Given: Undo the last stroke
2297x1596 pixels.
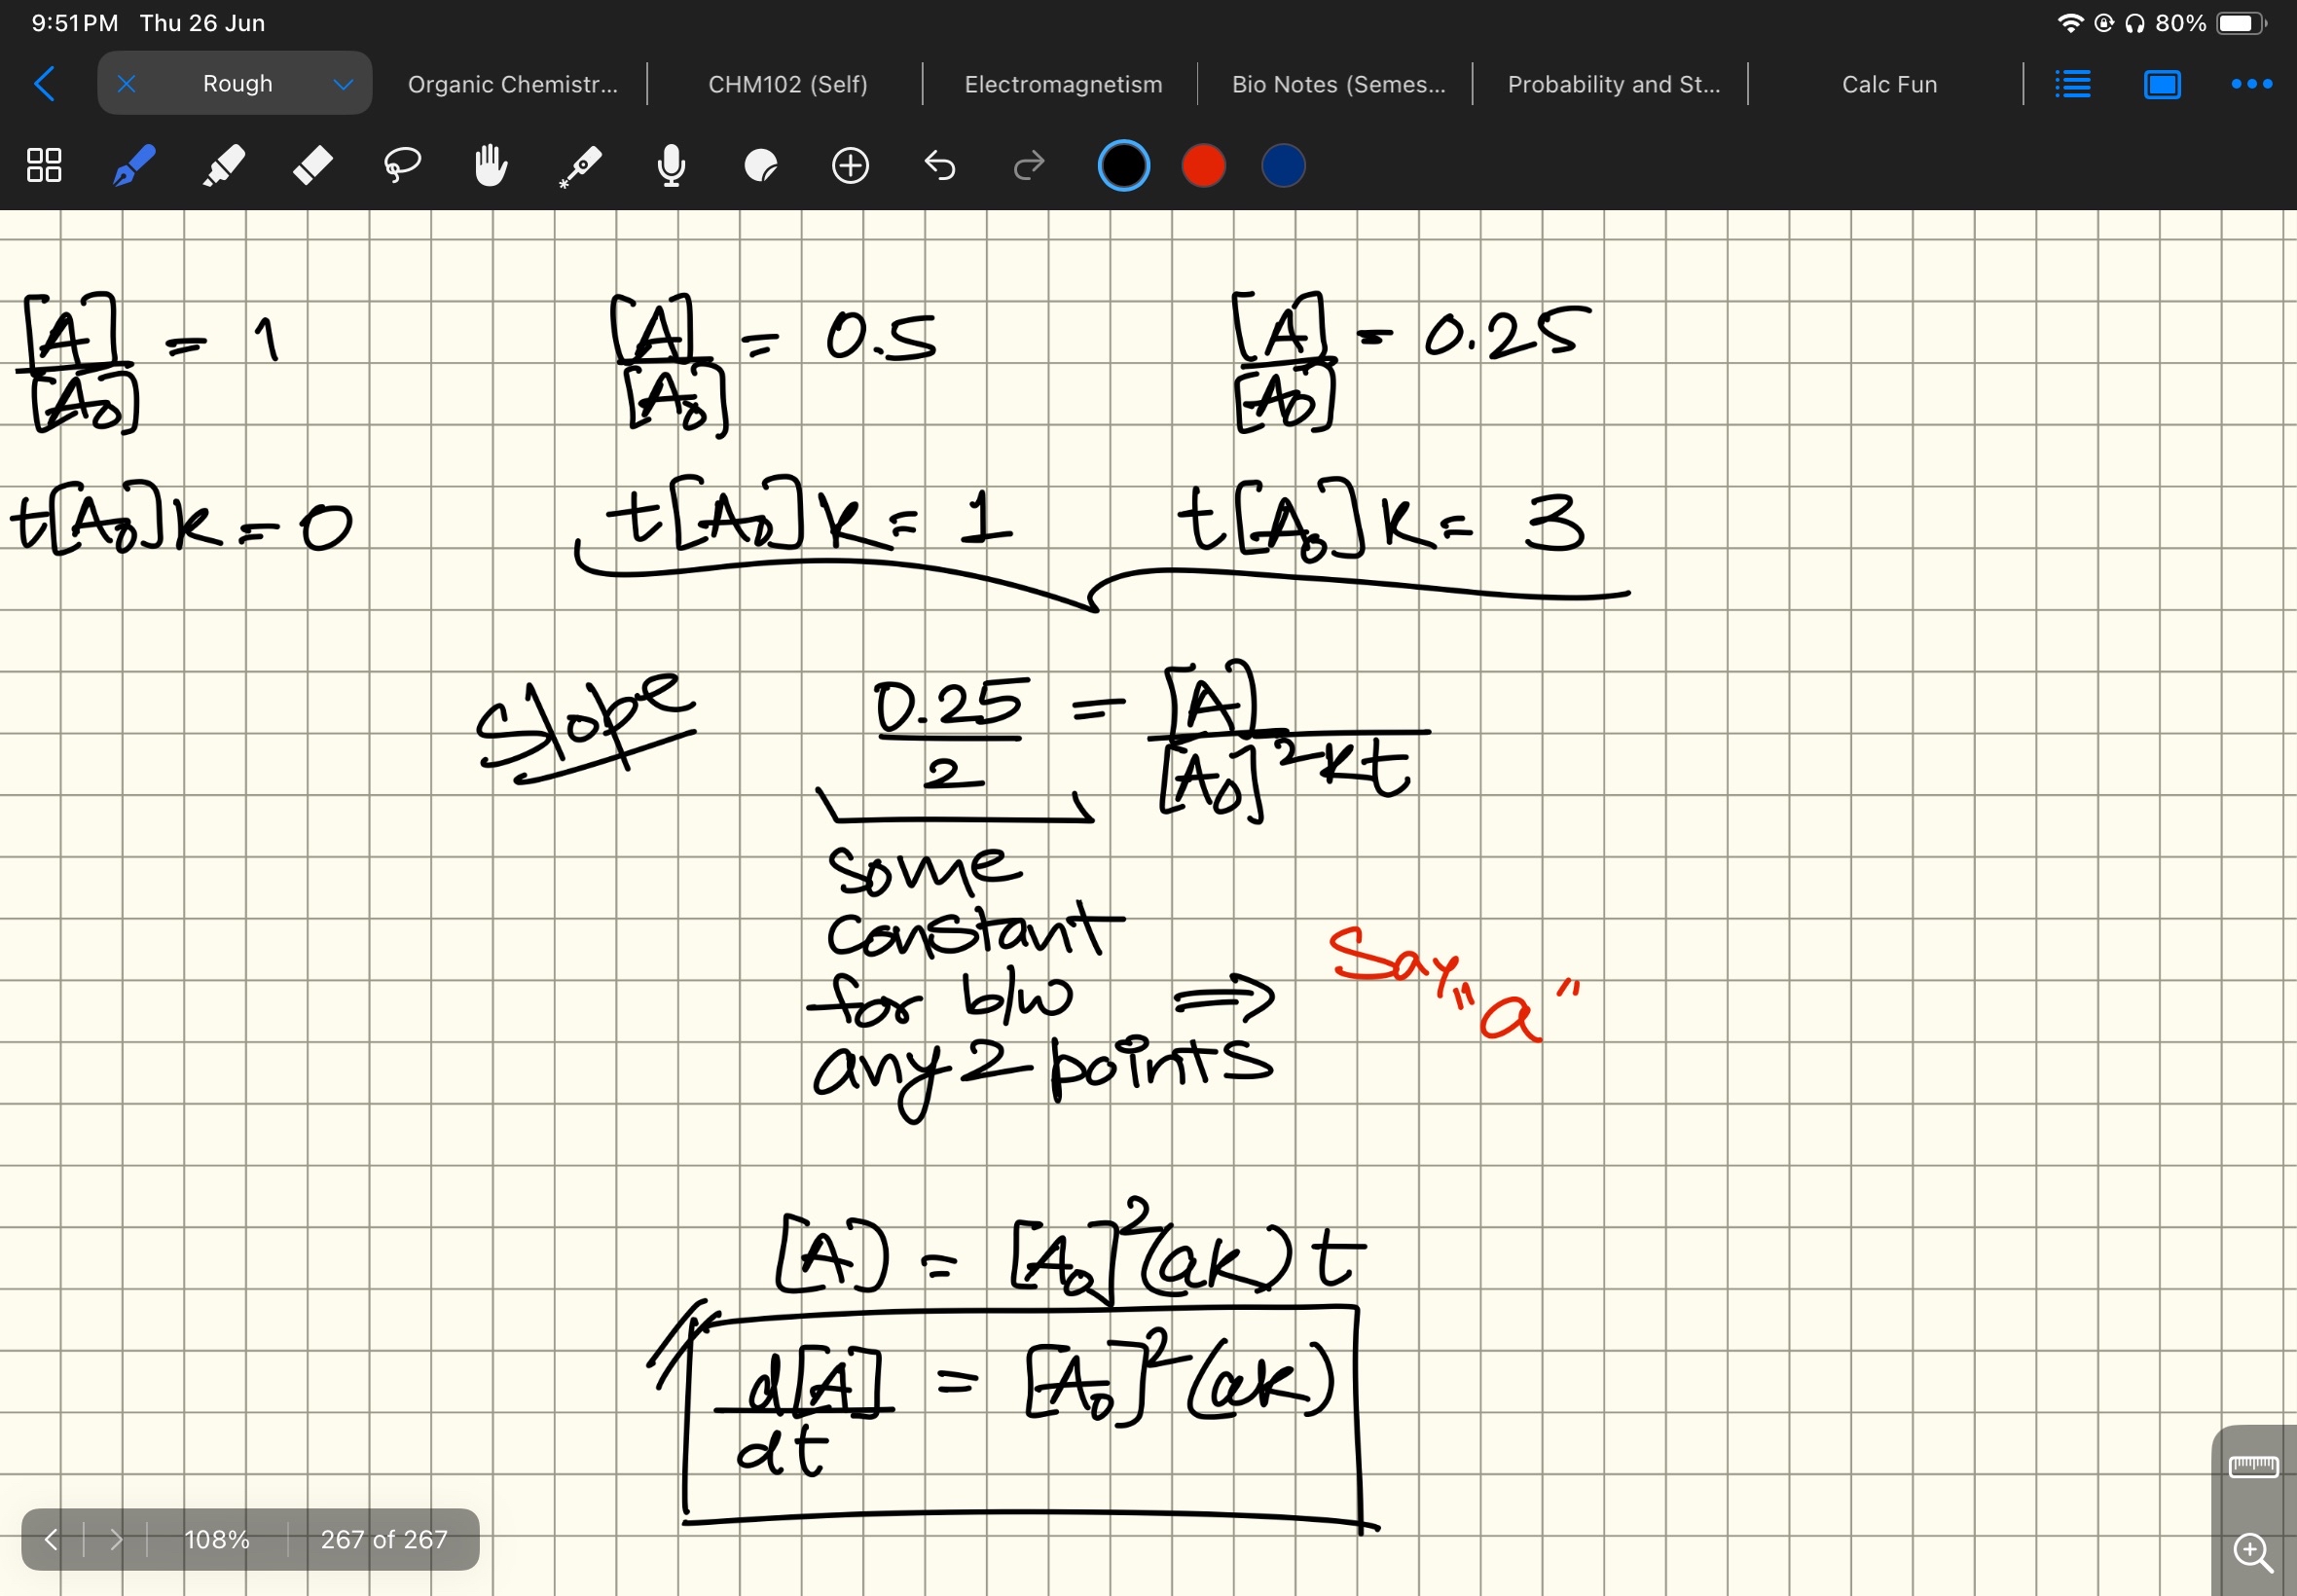Looking at the screenshot, I should pos(939,165).
